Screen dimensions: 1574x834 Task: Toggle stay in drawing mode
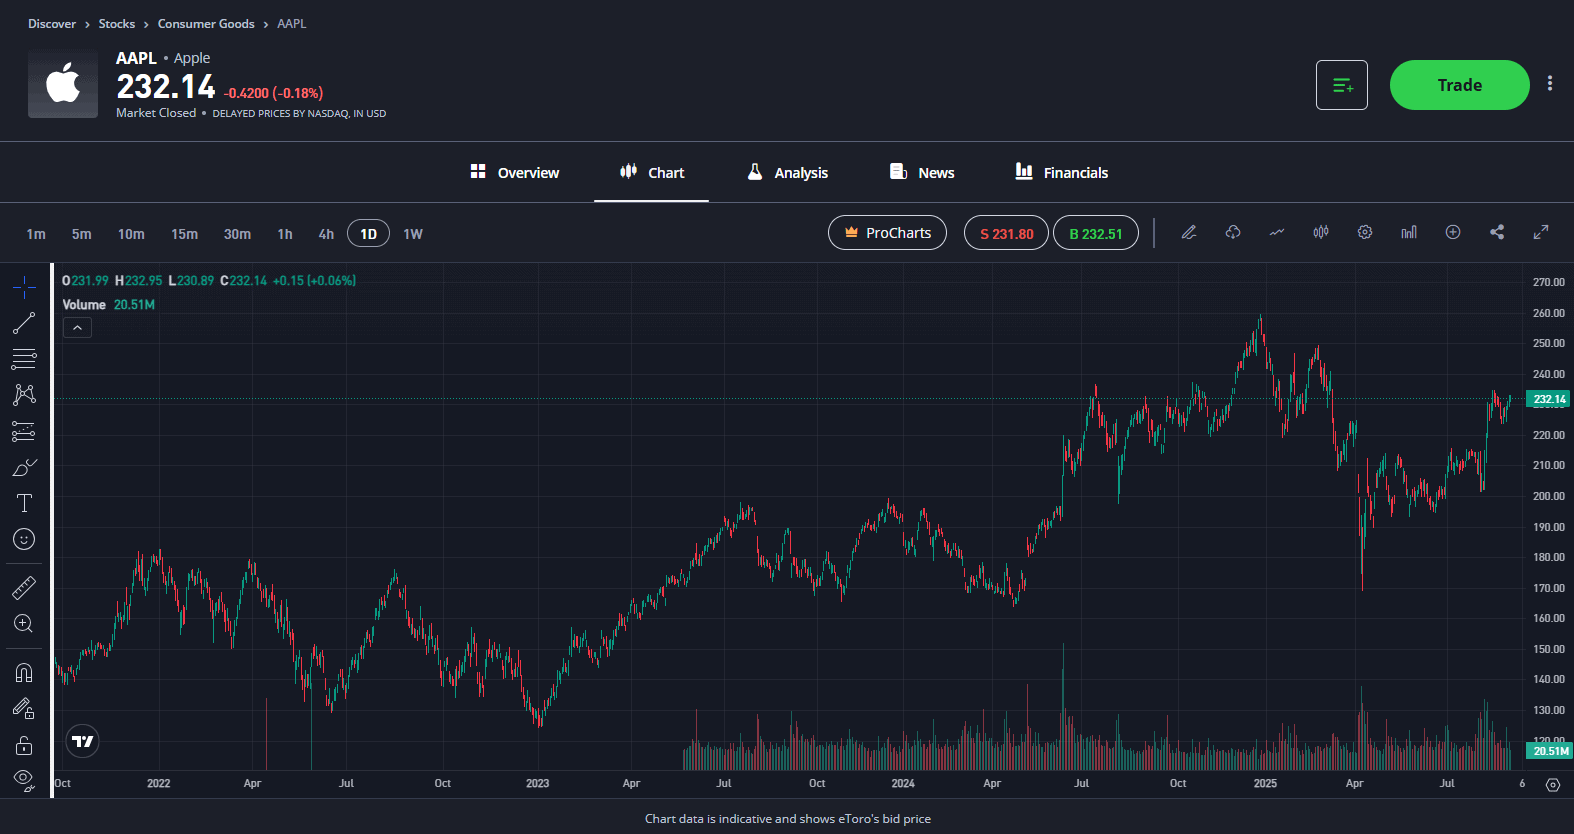click(24, 708)
